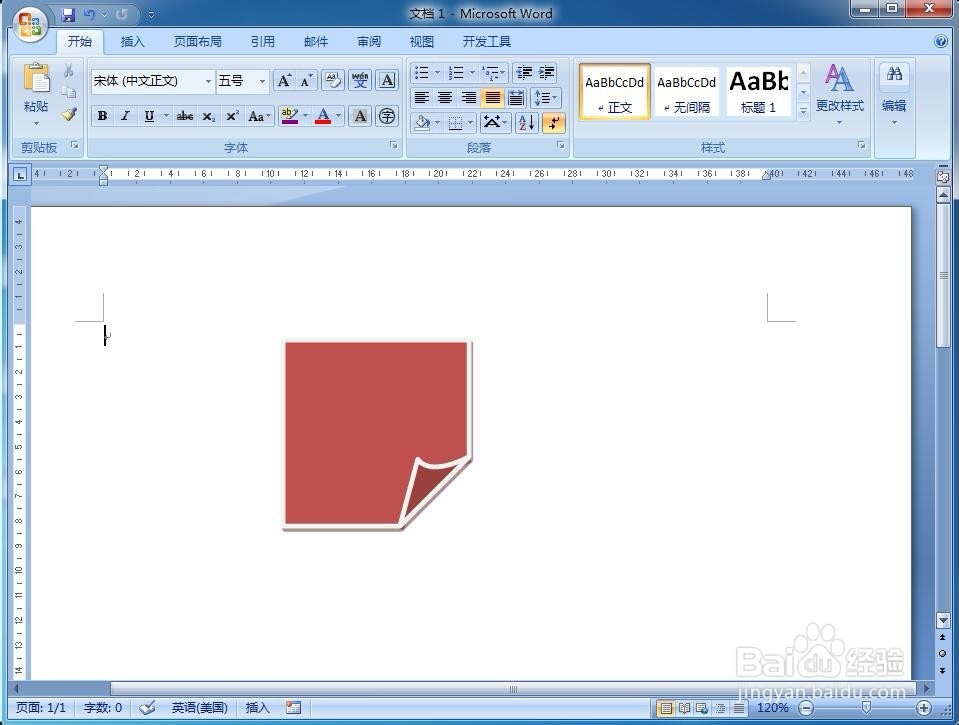Apply 正文 style
This screenshot has height=725, width=959.
click(x=615, y=92)
